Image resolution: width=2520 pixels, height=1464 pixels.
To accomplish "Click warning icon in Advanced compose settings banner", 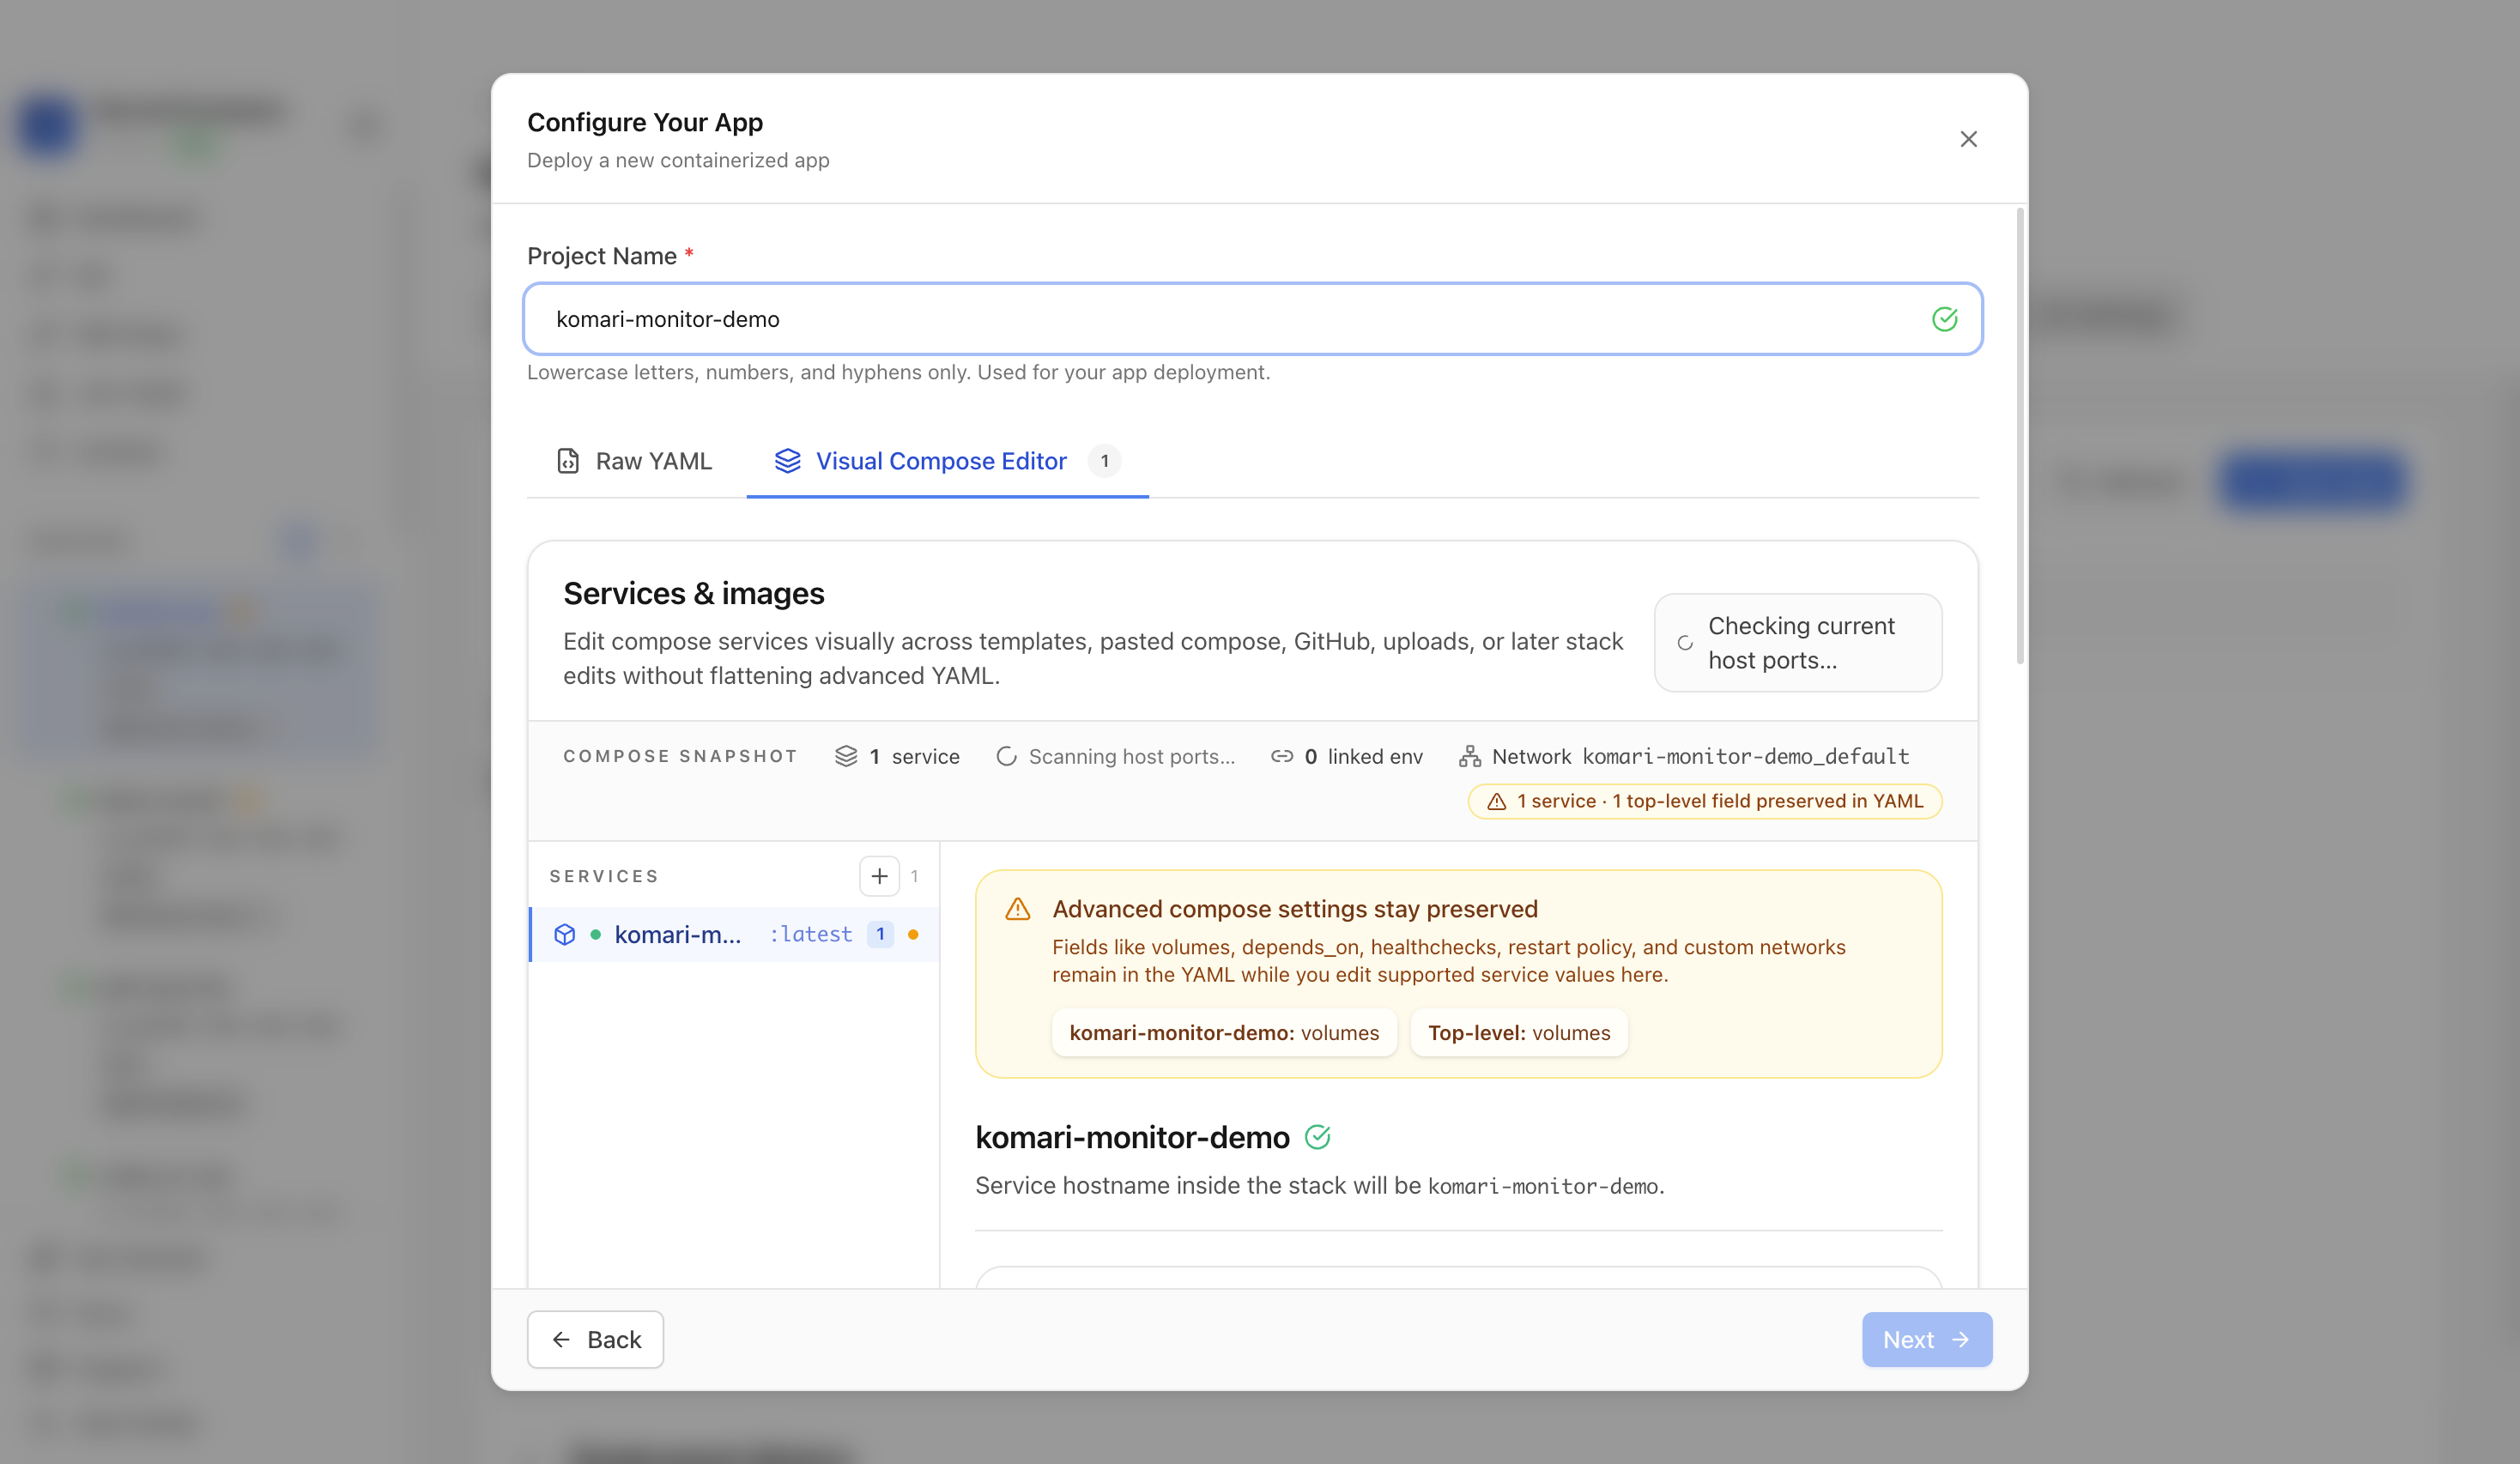I will tap(1017, 909).
